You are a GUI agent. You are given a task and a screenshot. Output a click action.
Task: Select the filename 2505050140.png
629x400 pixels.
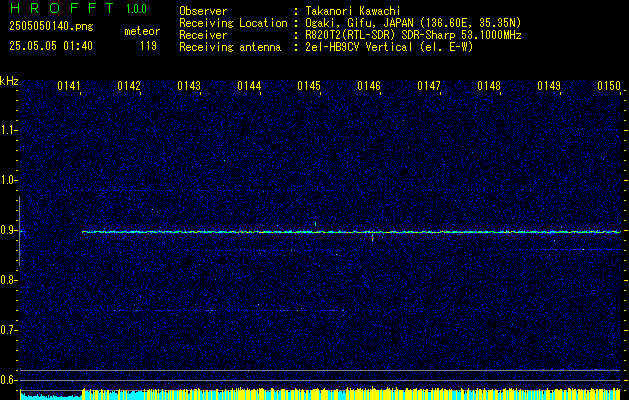tap(51, 27)
